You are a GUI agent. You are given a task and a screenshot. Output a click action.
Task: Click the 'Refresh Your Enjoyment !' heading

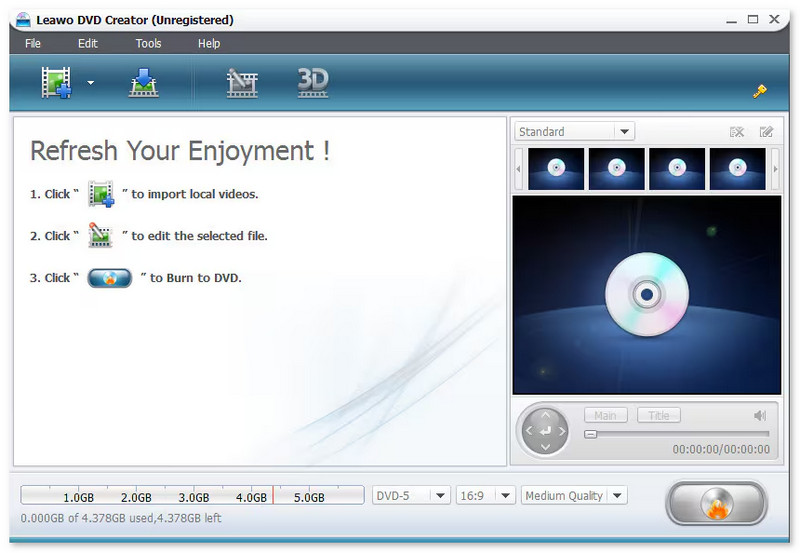click(180, 151)
